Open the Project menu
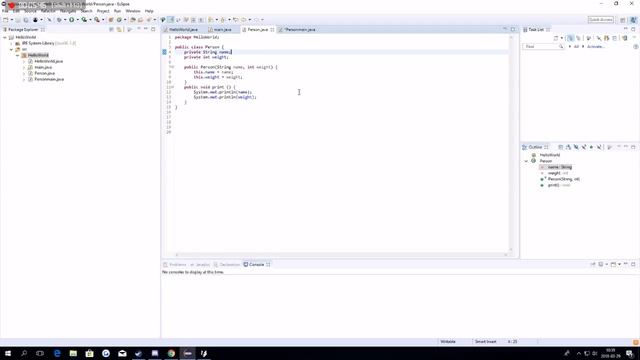Image resolution: width=640 pixels, height=360 pixels. click(103, 11)
